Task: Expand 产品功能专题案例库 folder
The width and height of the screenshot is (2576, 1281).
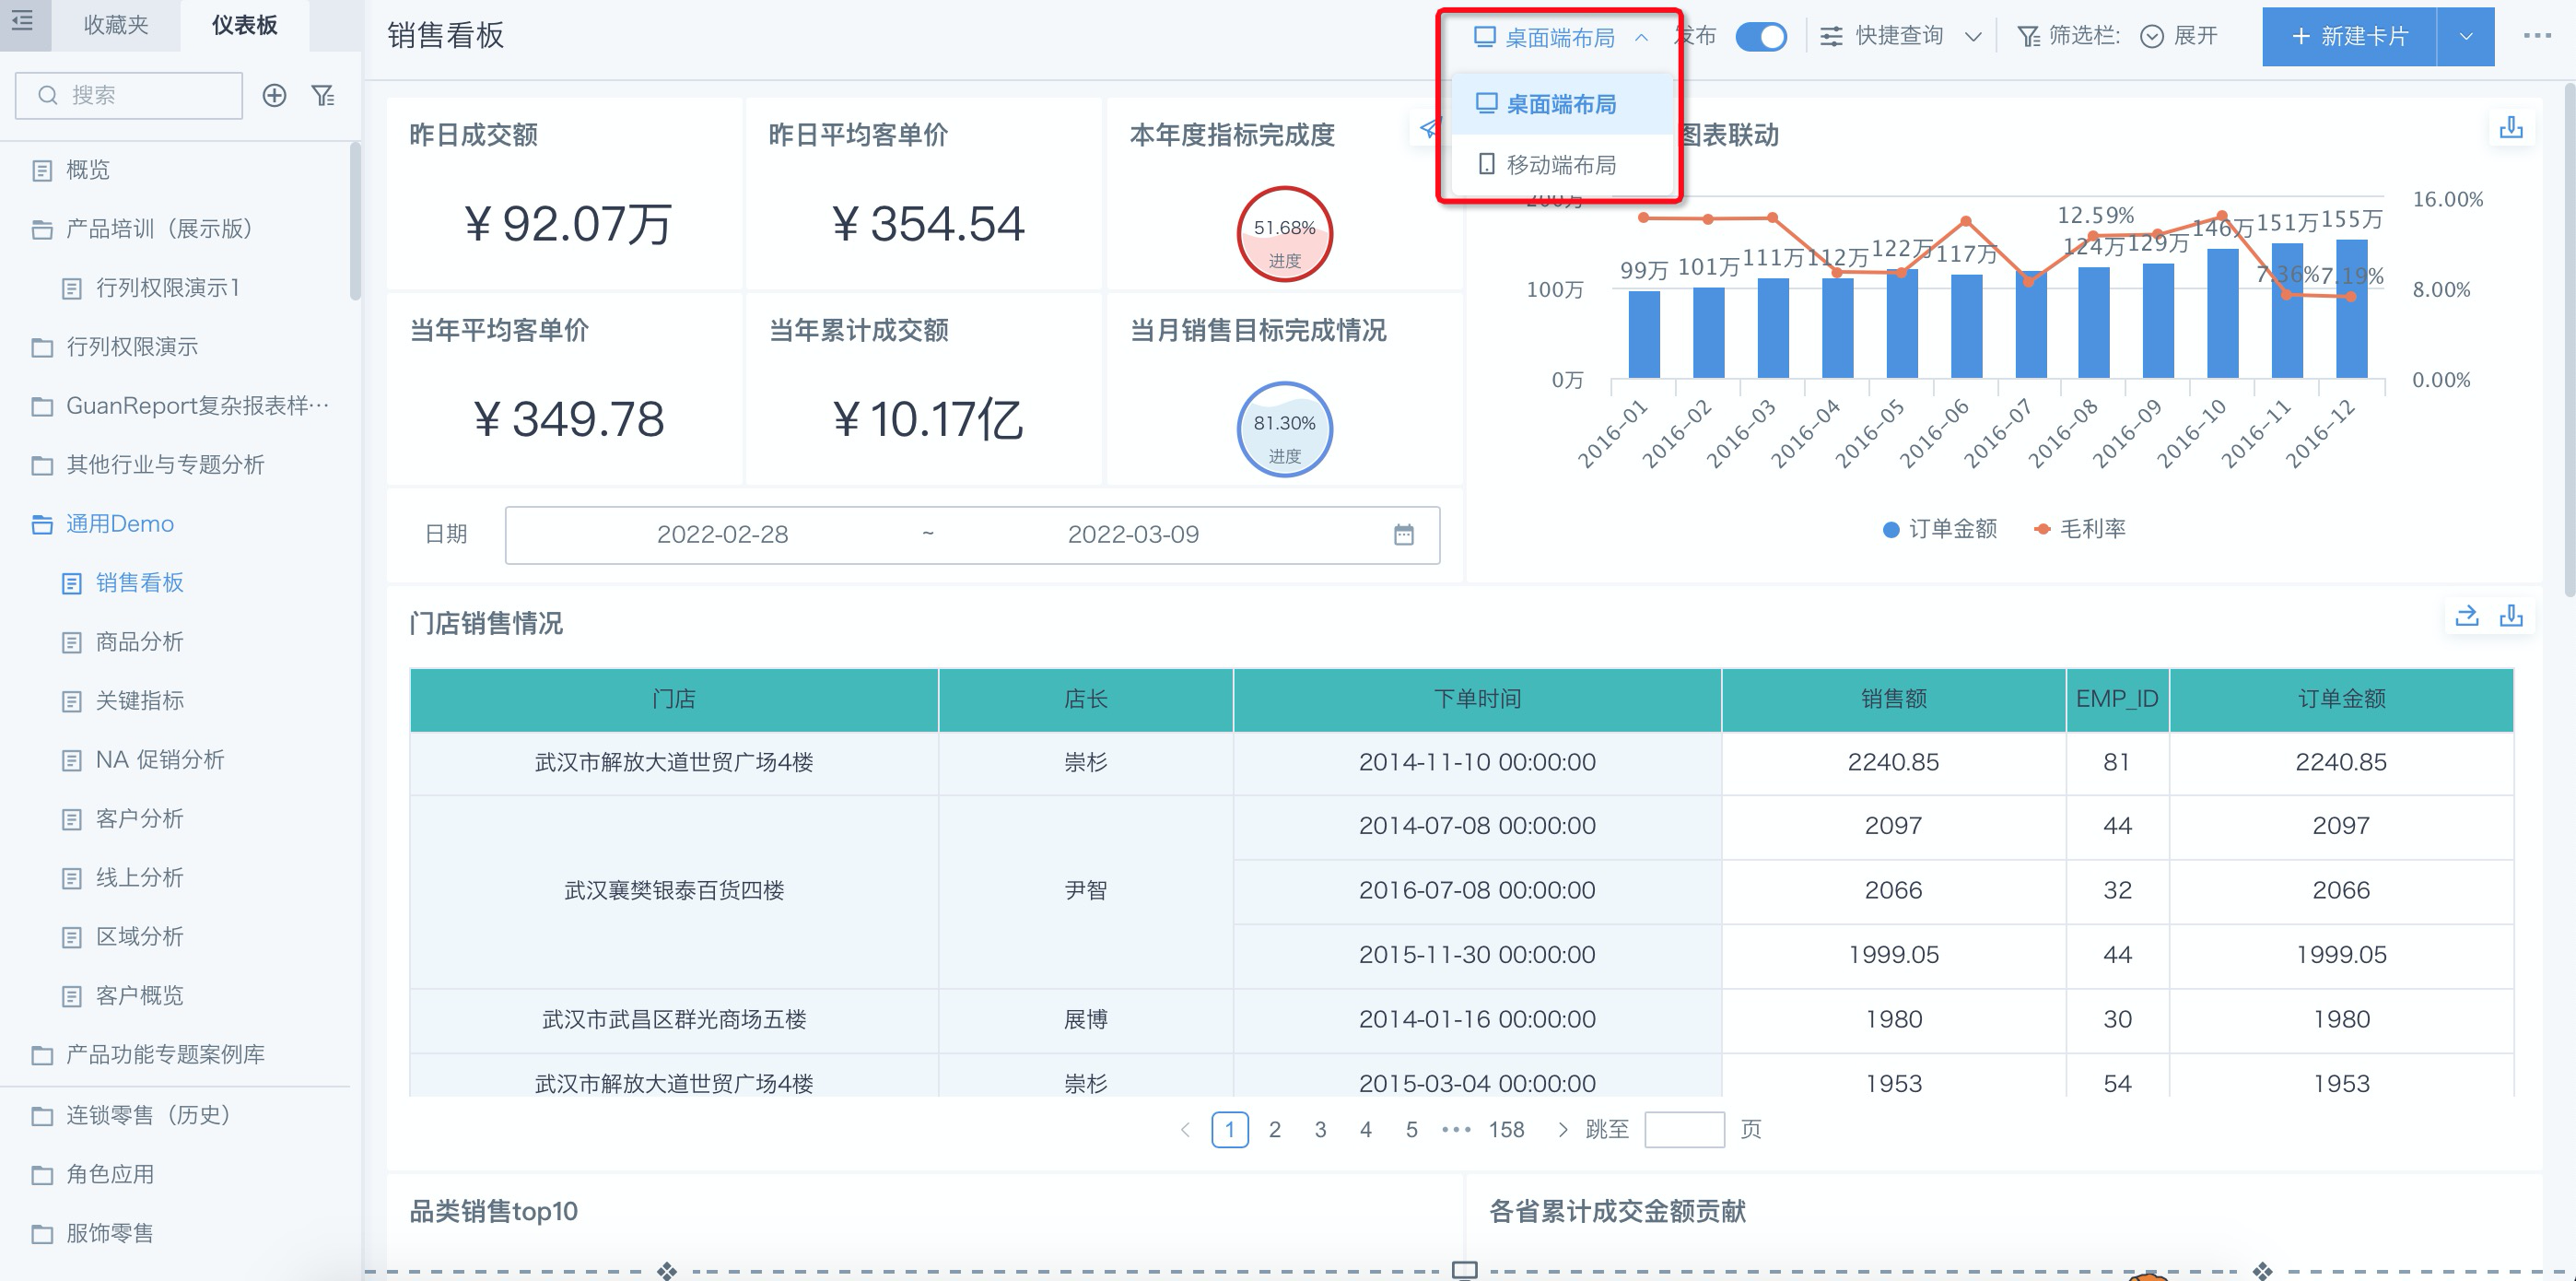Action: [165, 1055]
